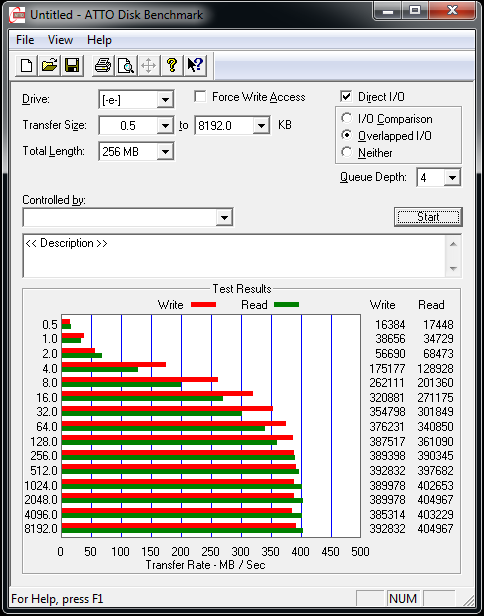Open the Queue Depth dropdown
The image size is (484, 616).
point(452,178)
